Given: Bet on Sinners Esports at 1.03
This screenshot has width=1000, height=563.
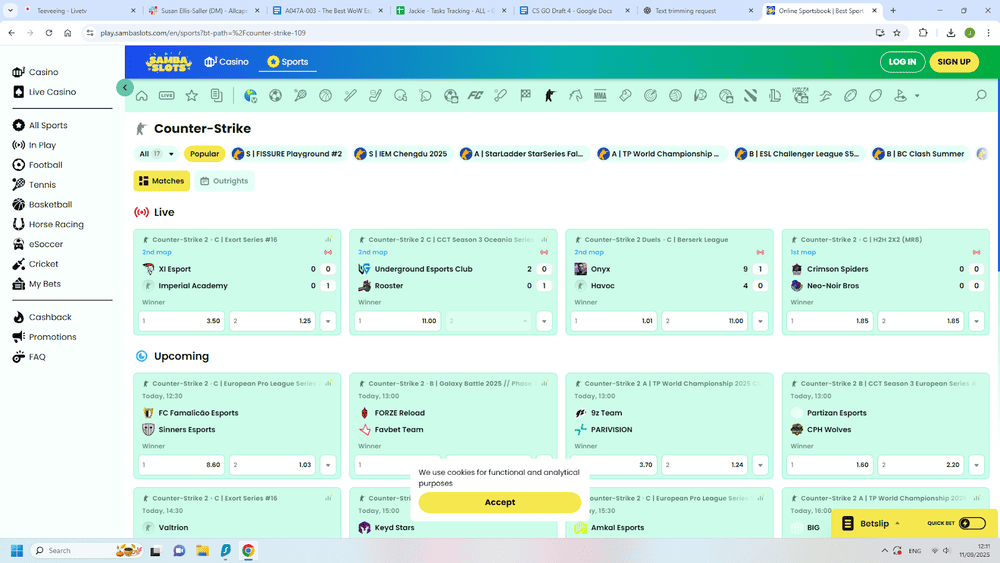Looking at the screenshot, I should [x=272, y=465].
